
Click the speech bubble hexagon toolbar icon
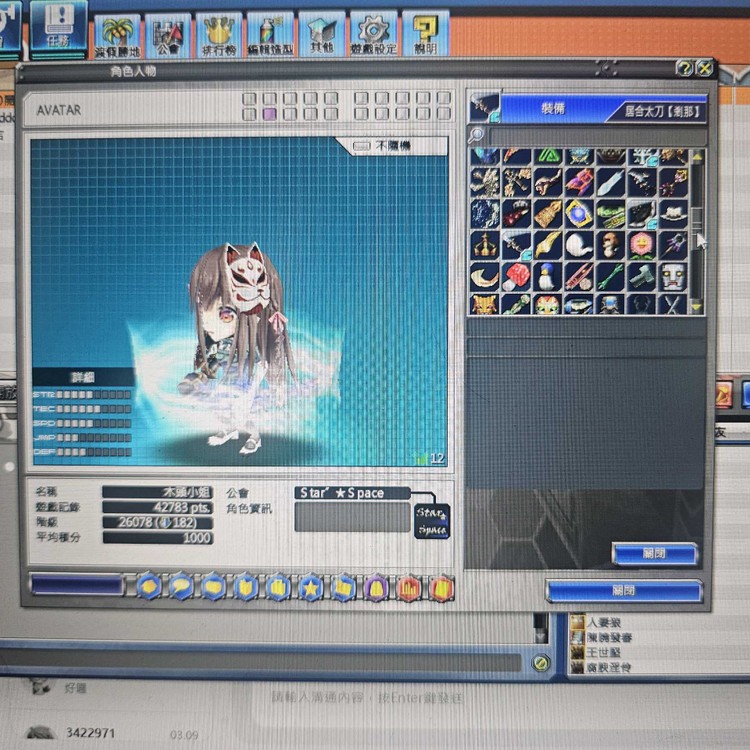pos(181,586)
